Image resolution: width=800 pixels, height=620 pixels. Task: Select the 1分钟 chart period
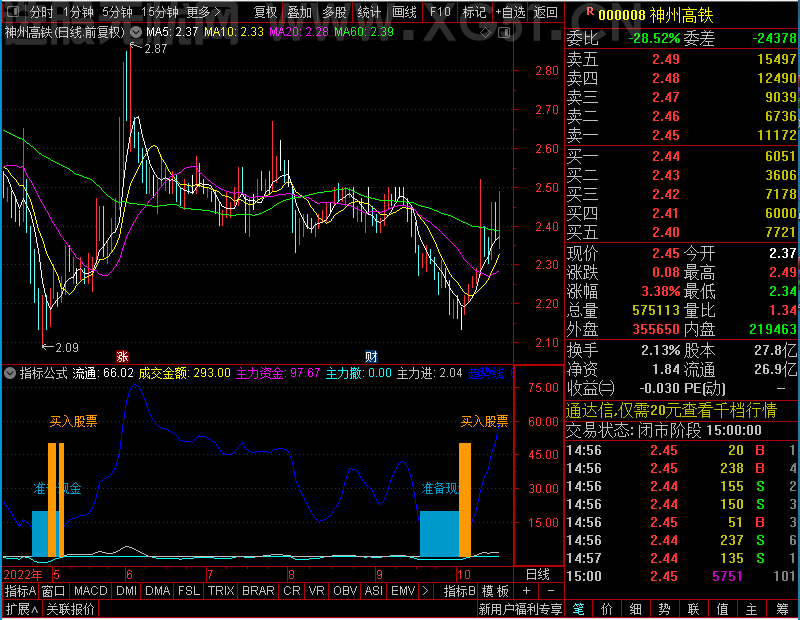pos(78,12)
